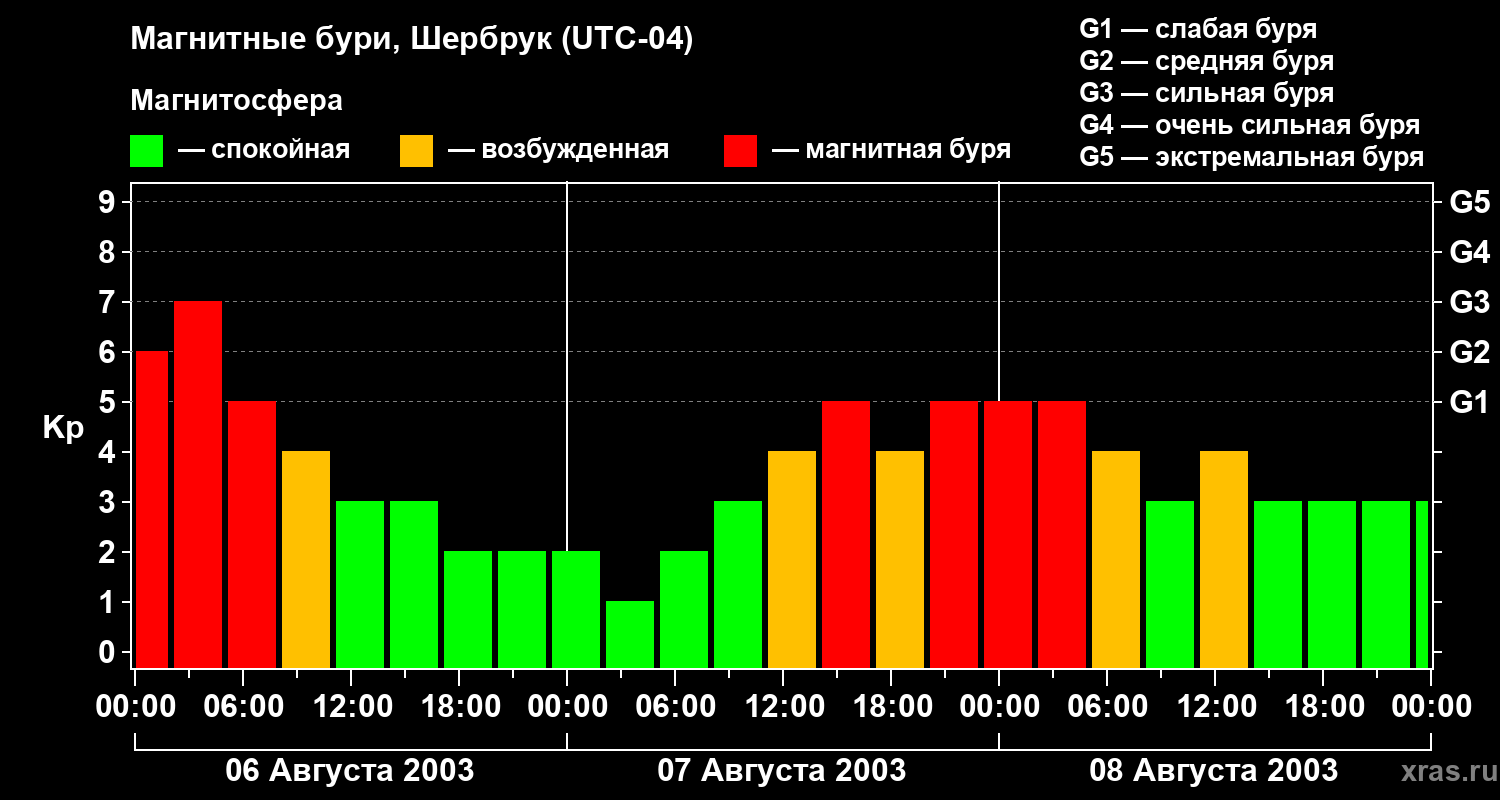Click the red Kp 6 bar on 06 August
Viewport: 1500px width, 800px height.
pyautogui.click(x=152, y=510)
